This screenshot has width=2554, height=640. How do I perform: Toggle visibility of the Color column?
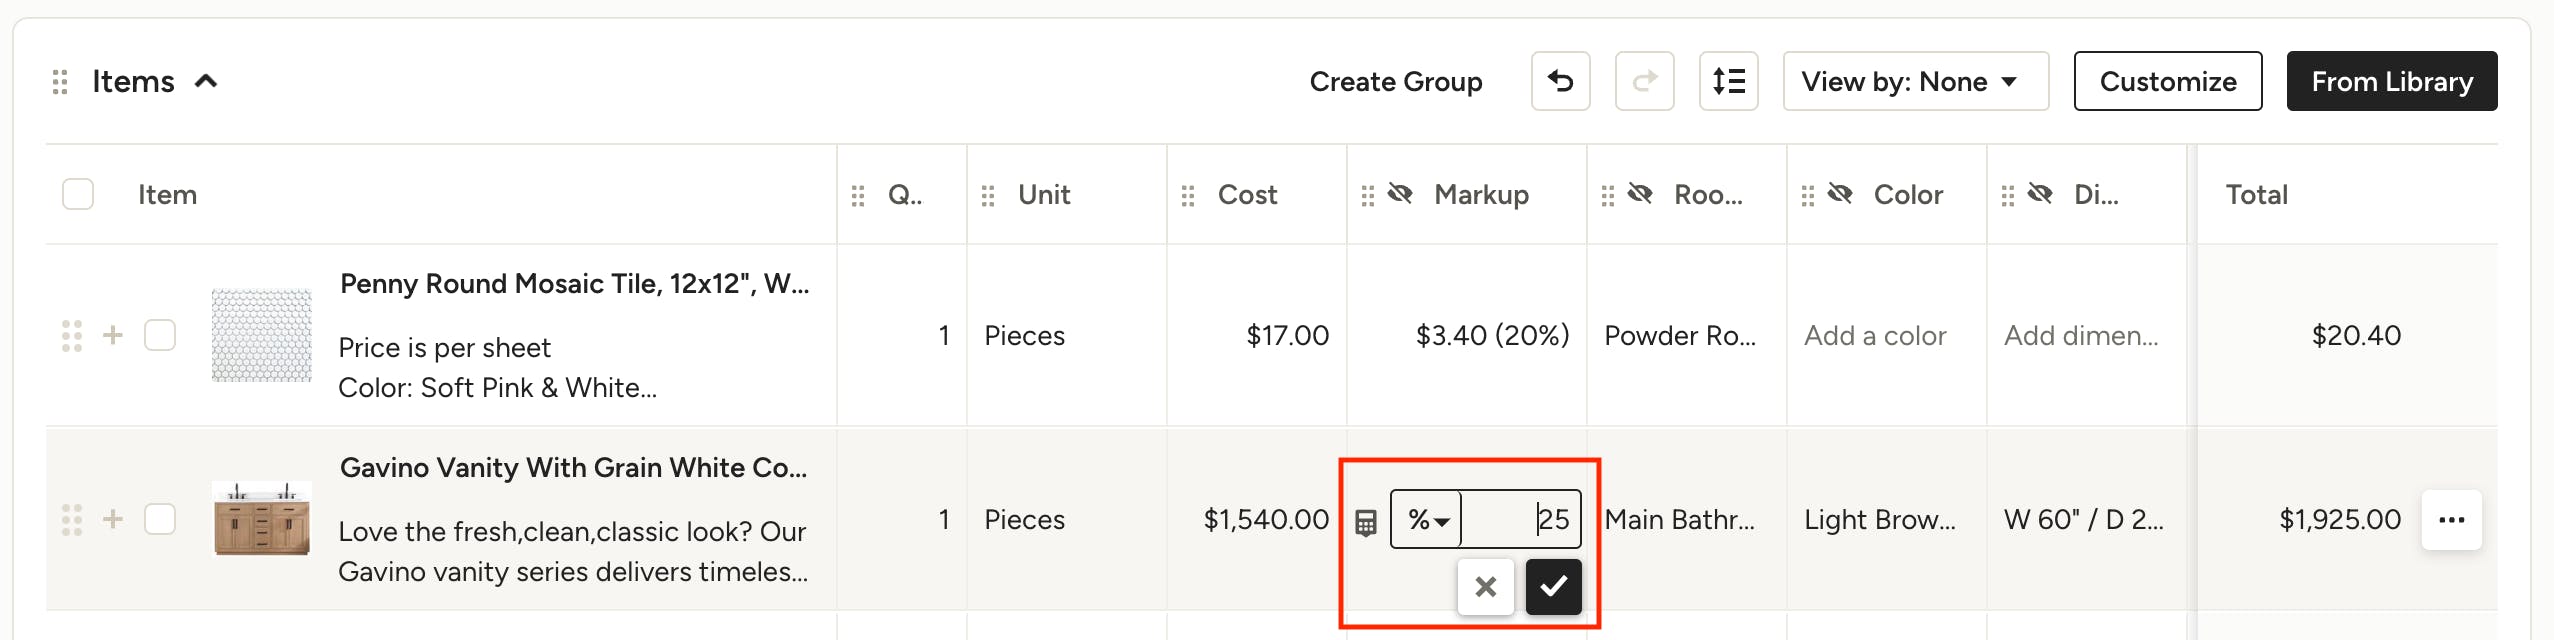click(1840, 194)
